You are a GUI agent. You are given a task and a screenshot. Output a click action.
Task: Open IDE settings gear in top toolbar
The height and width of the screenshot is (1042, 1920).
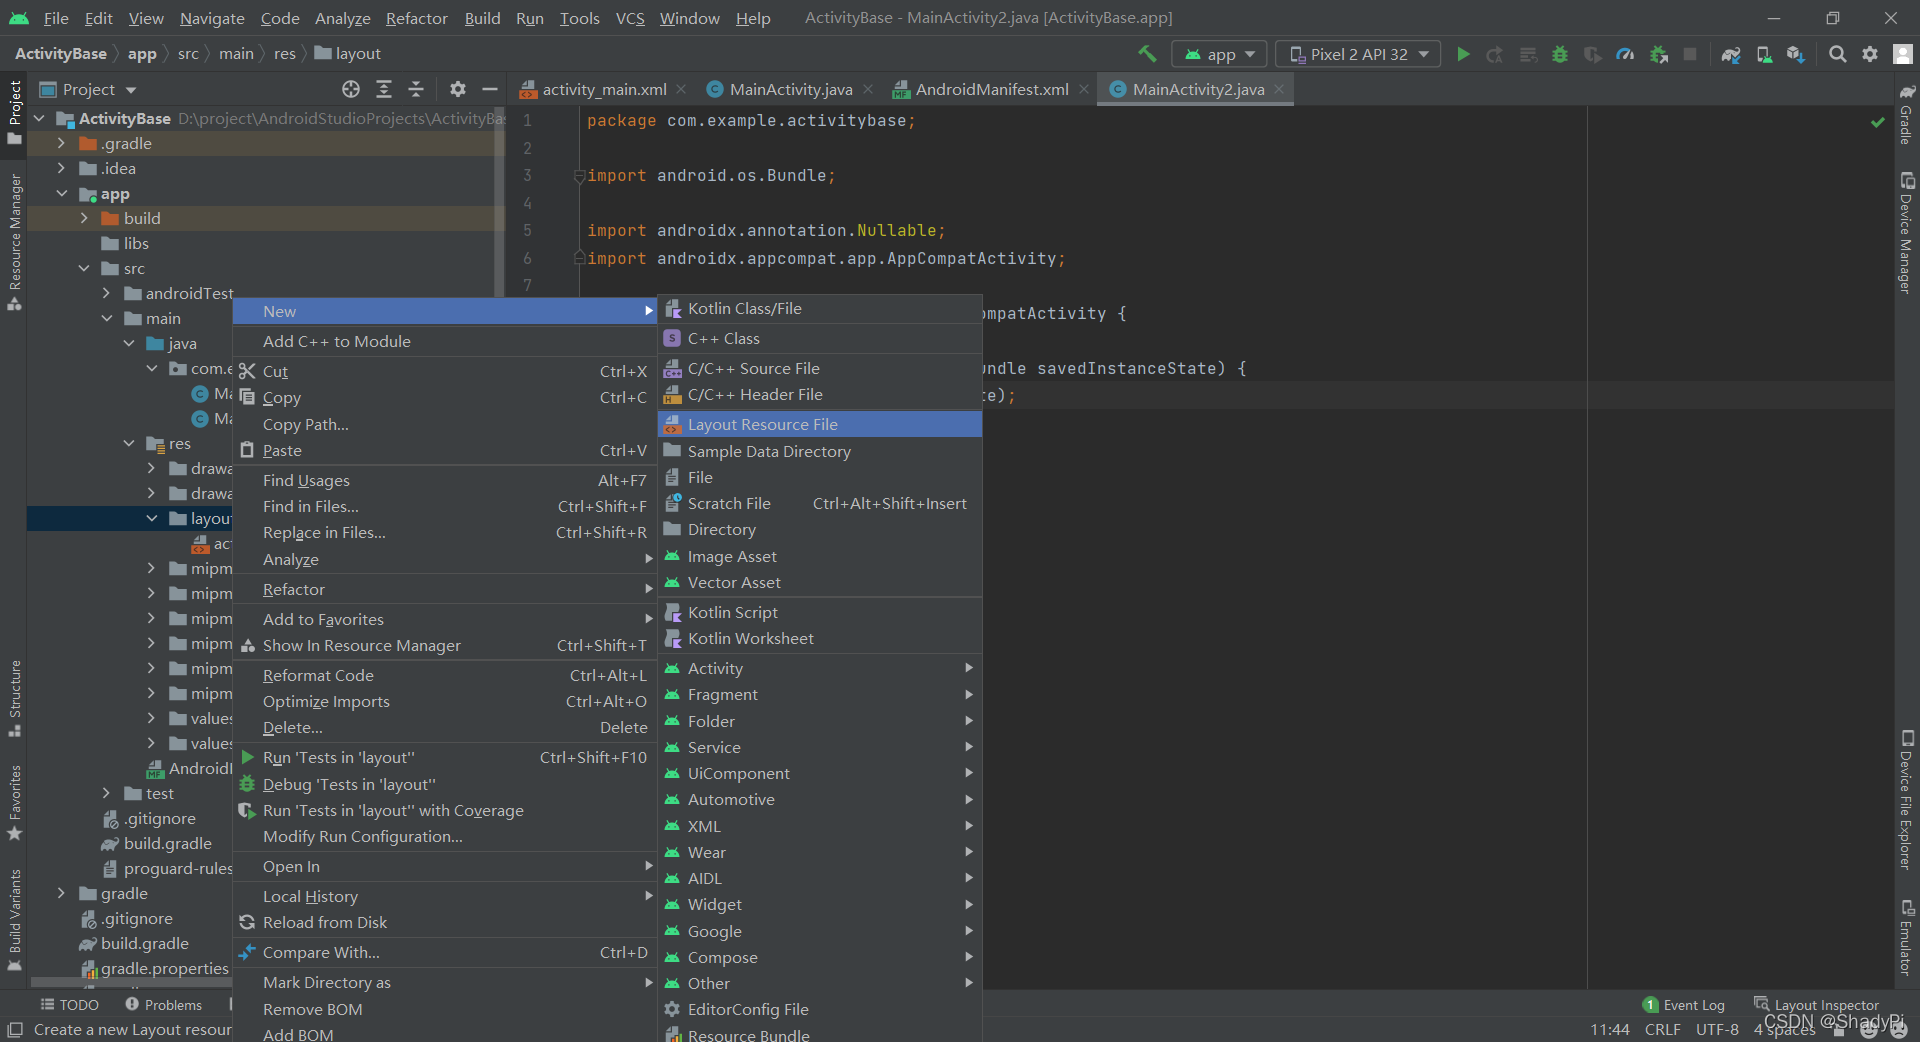click(x=1870, y=54)
